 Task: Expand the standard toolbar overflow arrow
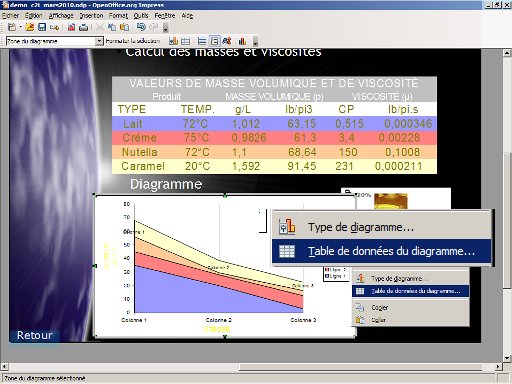166,28
